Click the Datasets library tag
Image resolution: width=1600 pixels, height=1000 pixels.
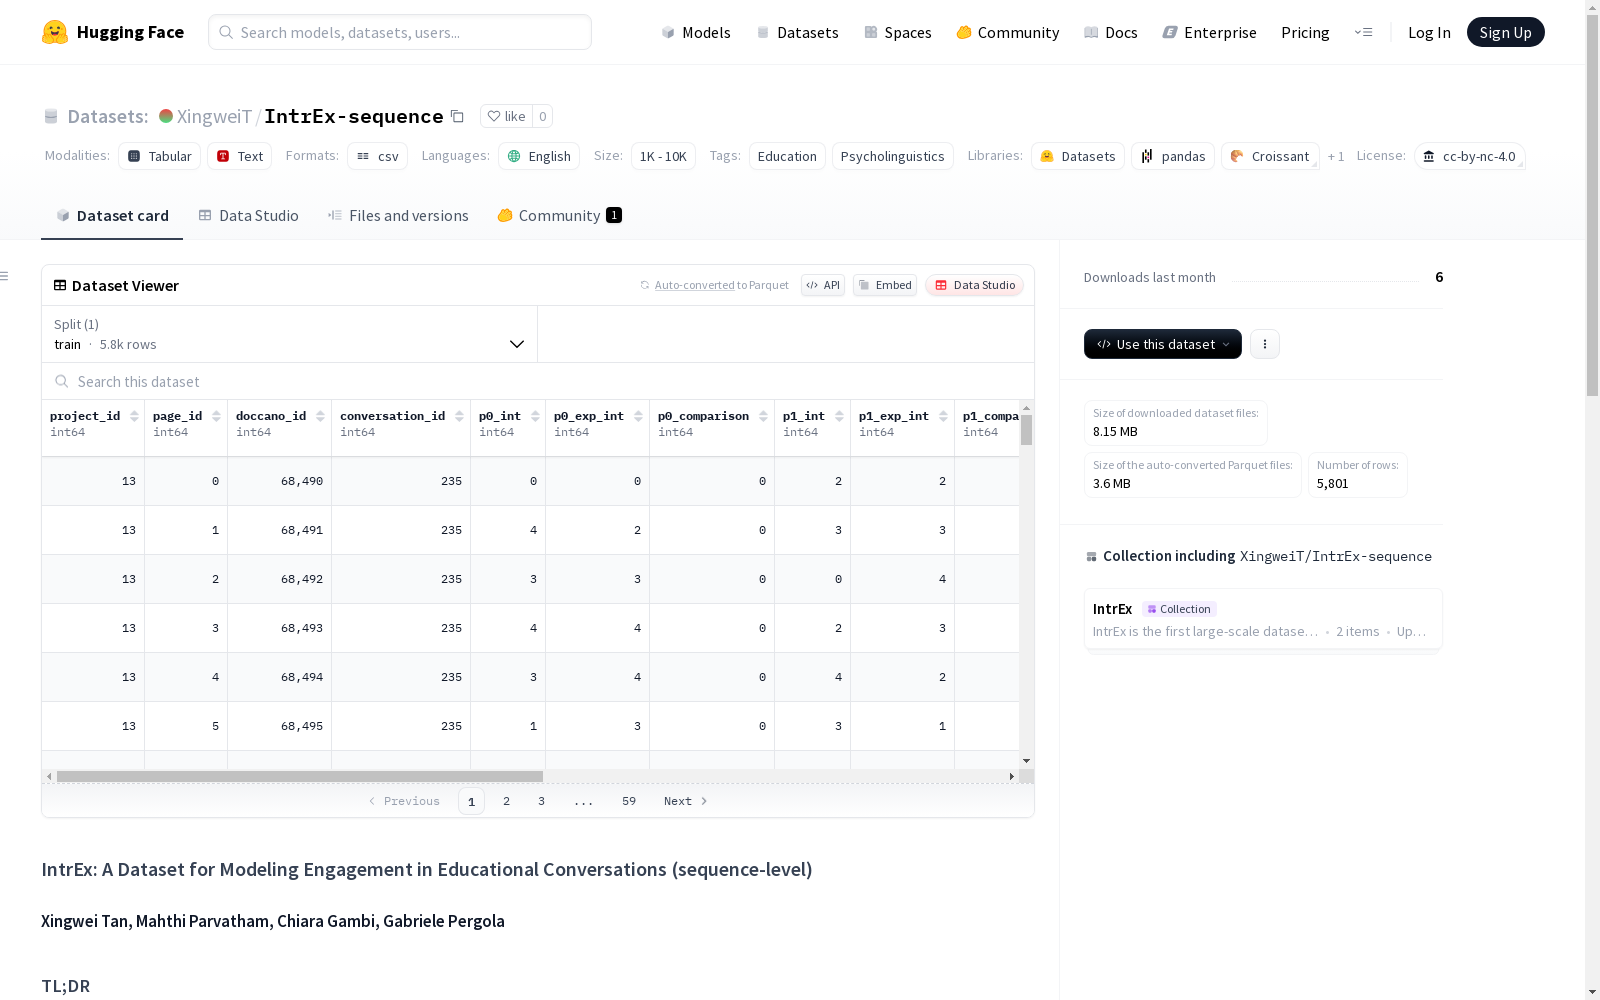click(1078, 156)
